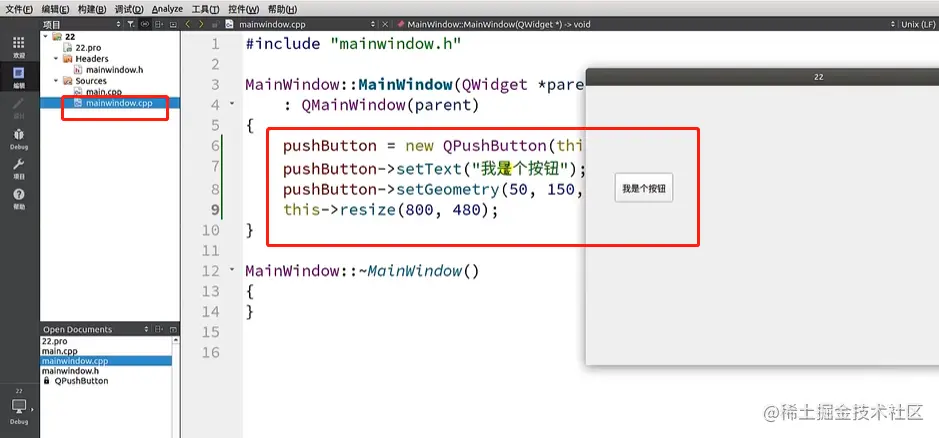Open mainwindow.cpp in Open Documents list
The width and height of the screenshot is (939, 438).
coord(106,361)
